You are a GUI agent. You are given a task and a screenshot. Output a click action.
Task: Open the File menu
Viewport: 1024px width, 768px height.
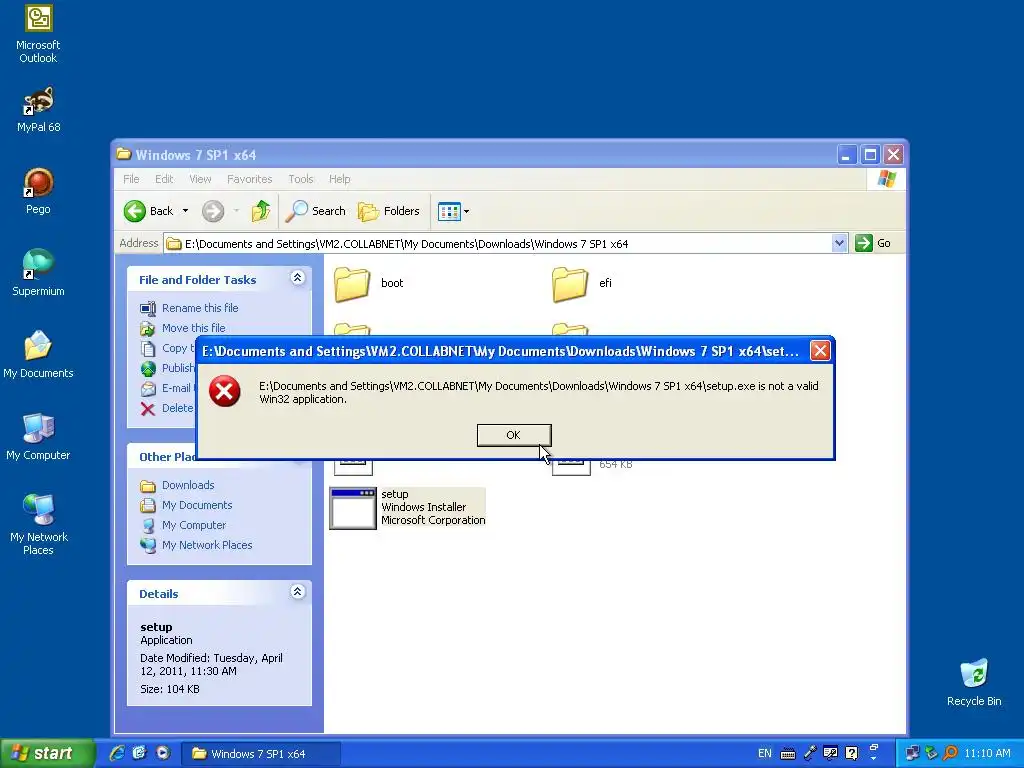tap(131, 179)
